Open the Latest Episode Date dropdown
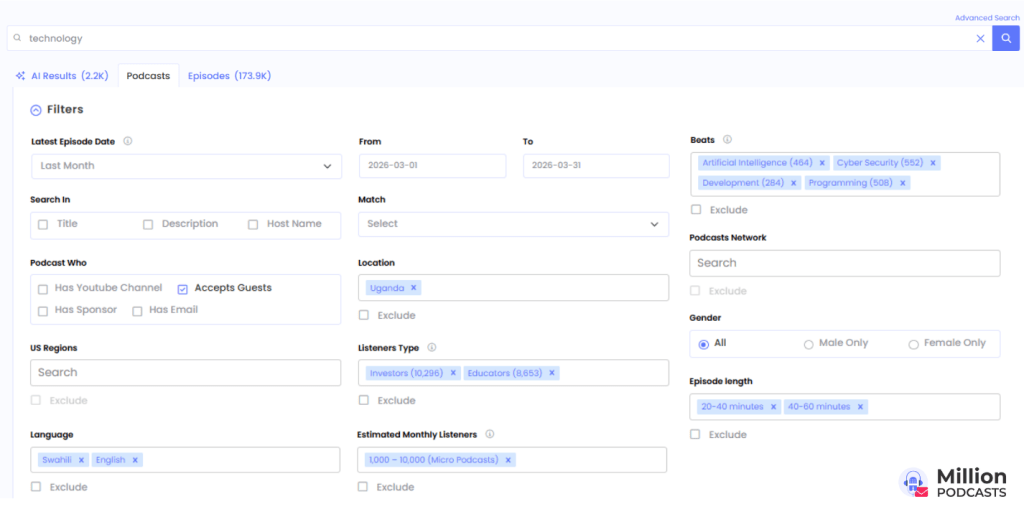The height and width of the screenshot is (517, 1024). coord(185,166)
